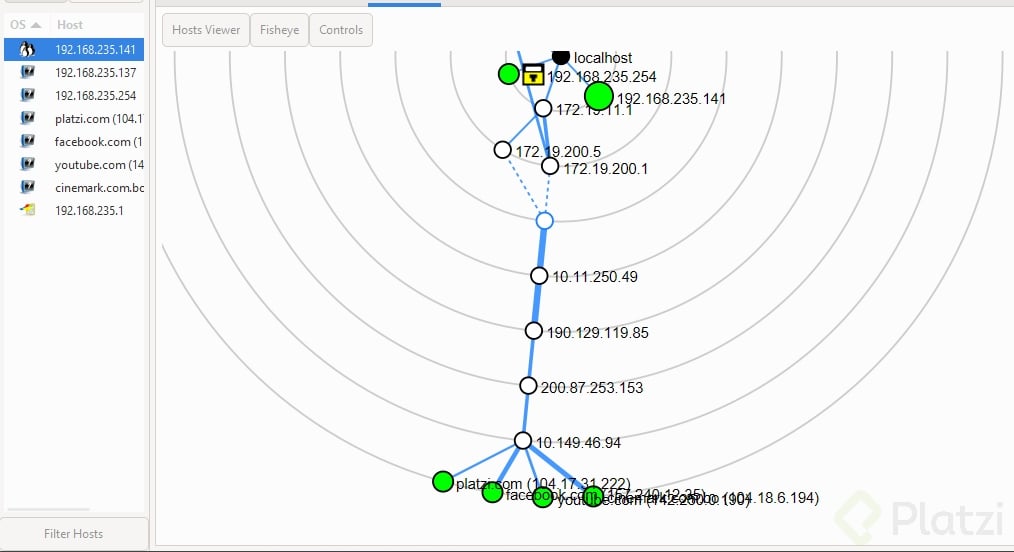Select host 192.168.235.137 in the list

click(x=74, y=72)
